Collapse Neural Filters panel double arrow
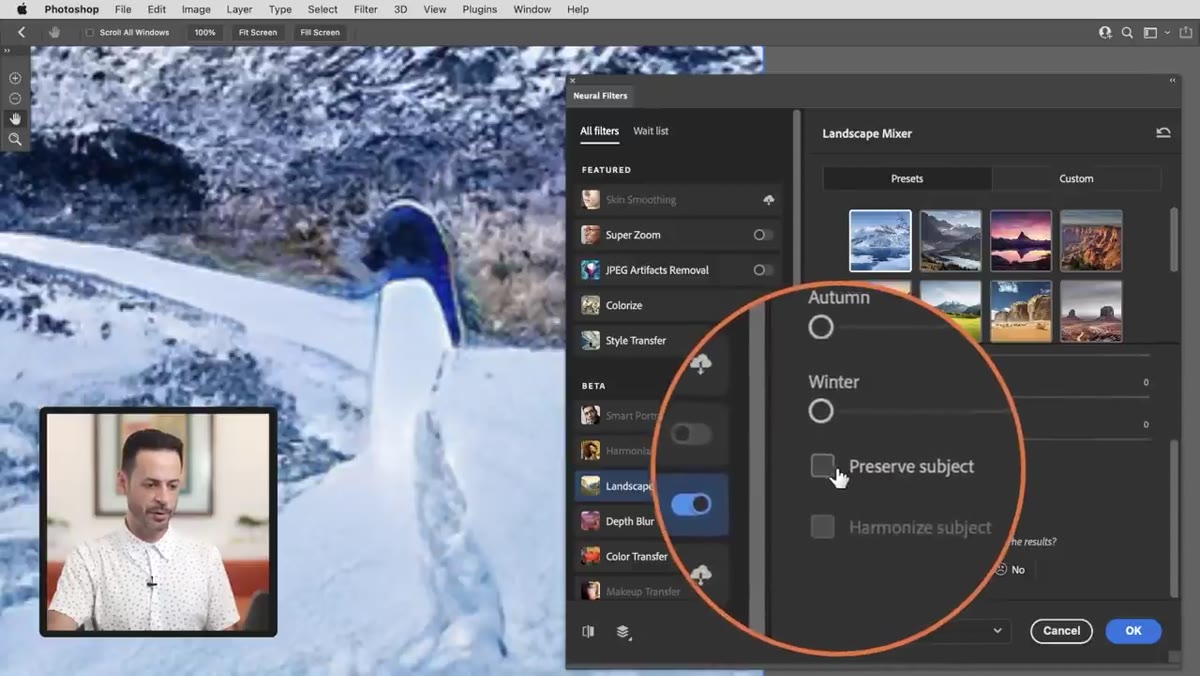Viewport: 1200px width, 676px height. 1173,80
